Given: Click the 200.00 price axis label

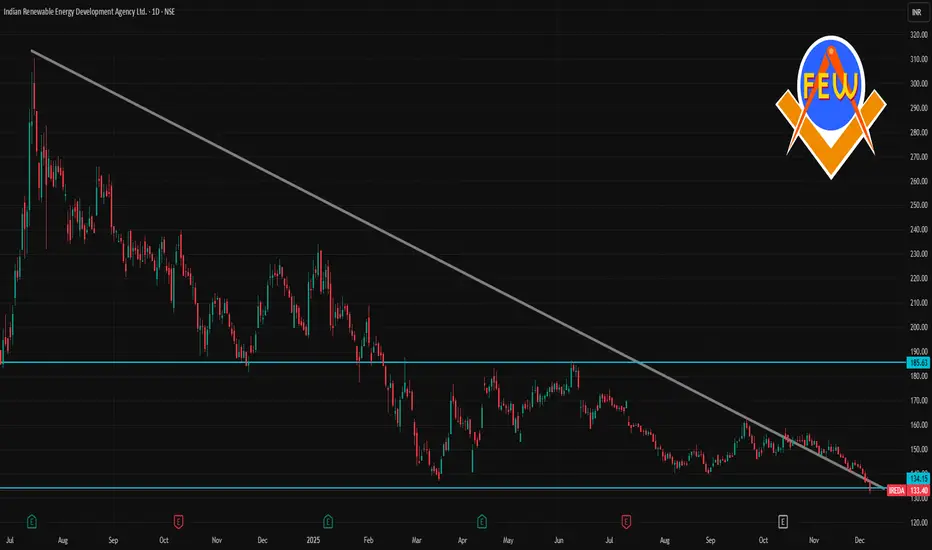Looking at the screenshot, I should pyautogui.click(x=918, y=327).
